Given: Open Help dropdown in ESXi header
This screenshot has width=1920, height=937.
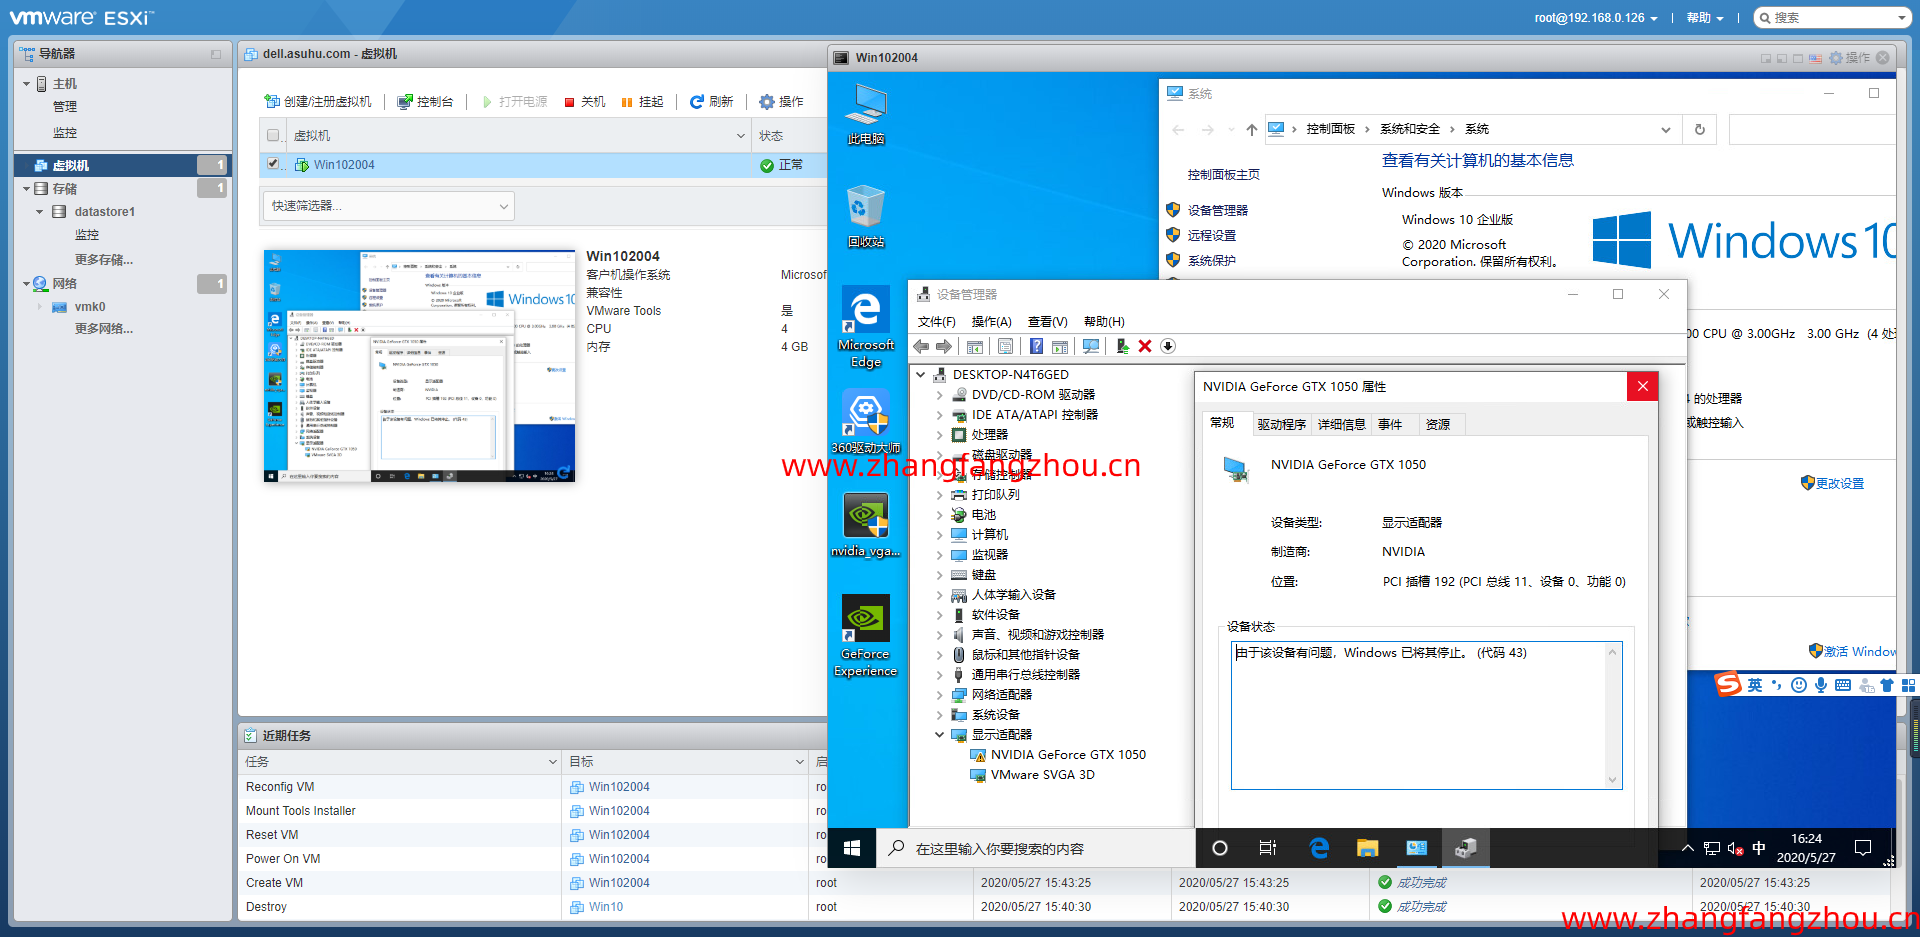Looking at the screenshot, I should click(x=1705, y=18).
